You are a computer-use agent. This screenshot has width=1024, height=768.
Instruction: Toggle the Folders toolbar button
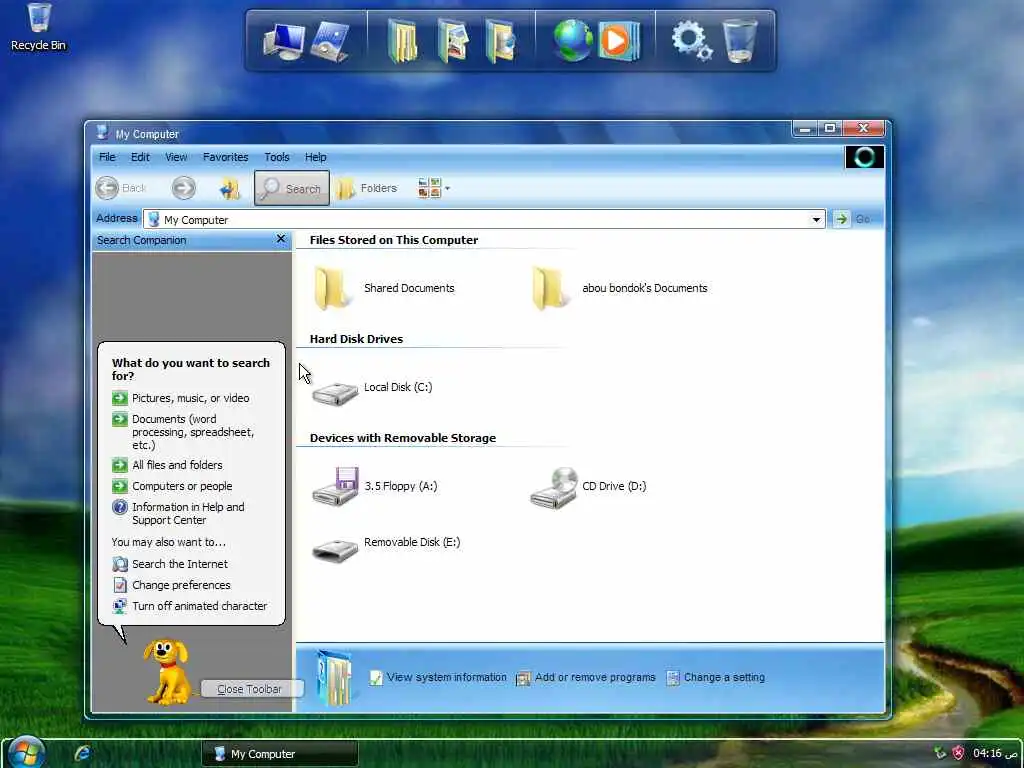367,188
